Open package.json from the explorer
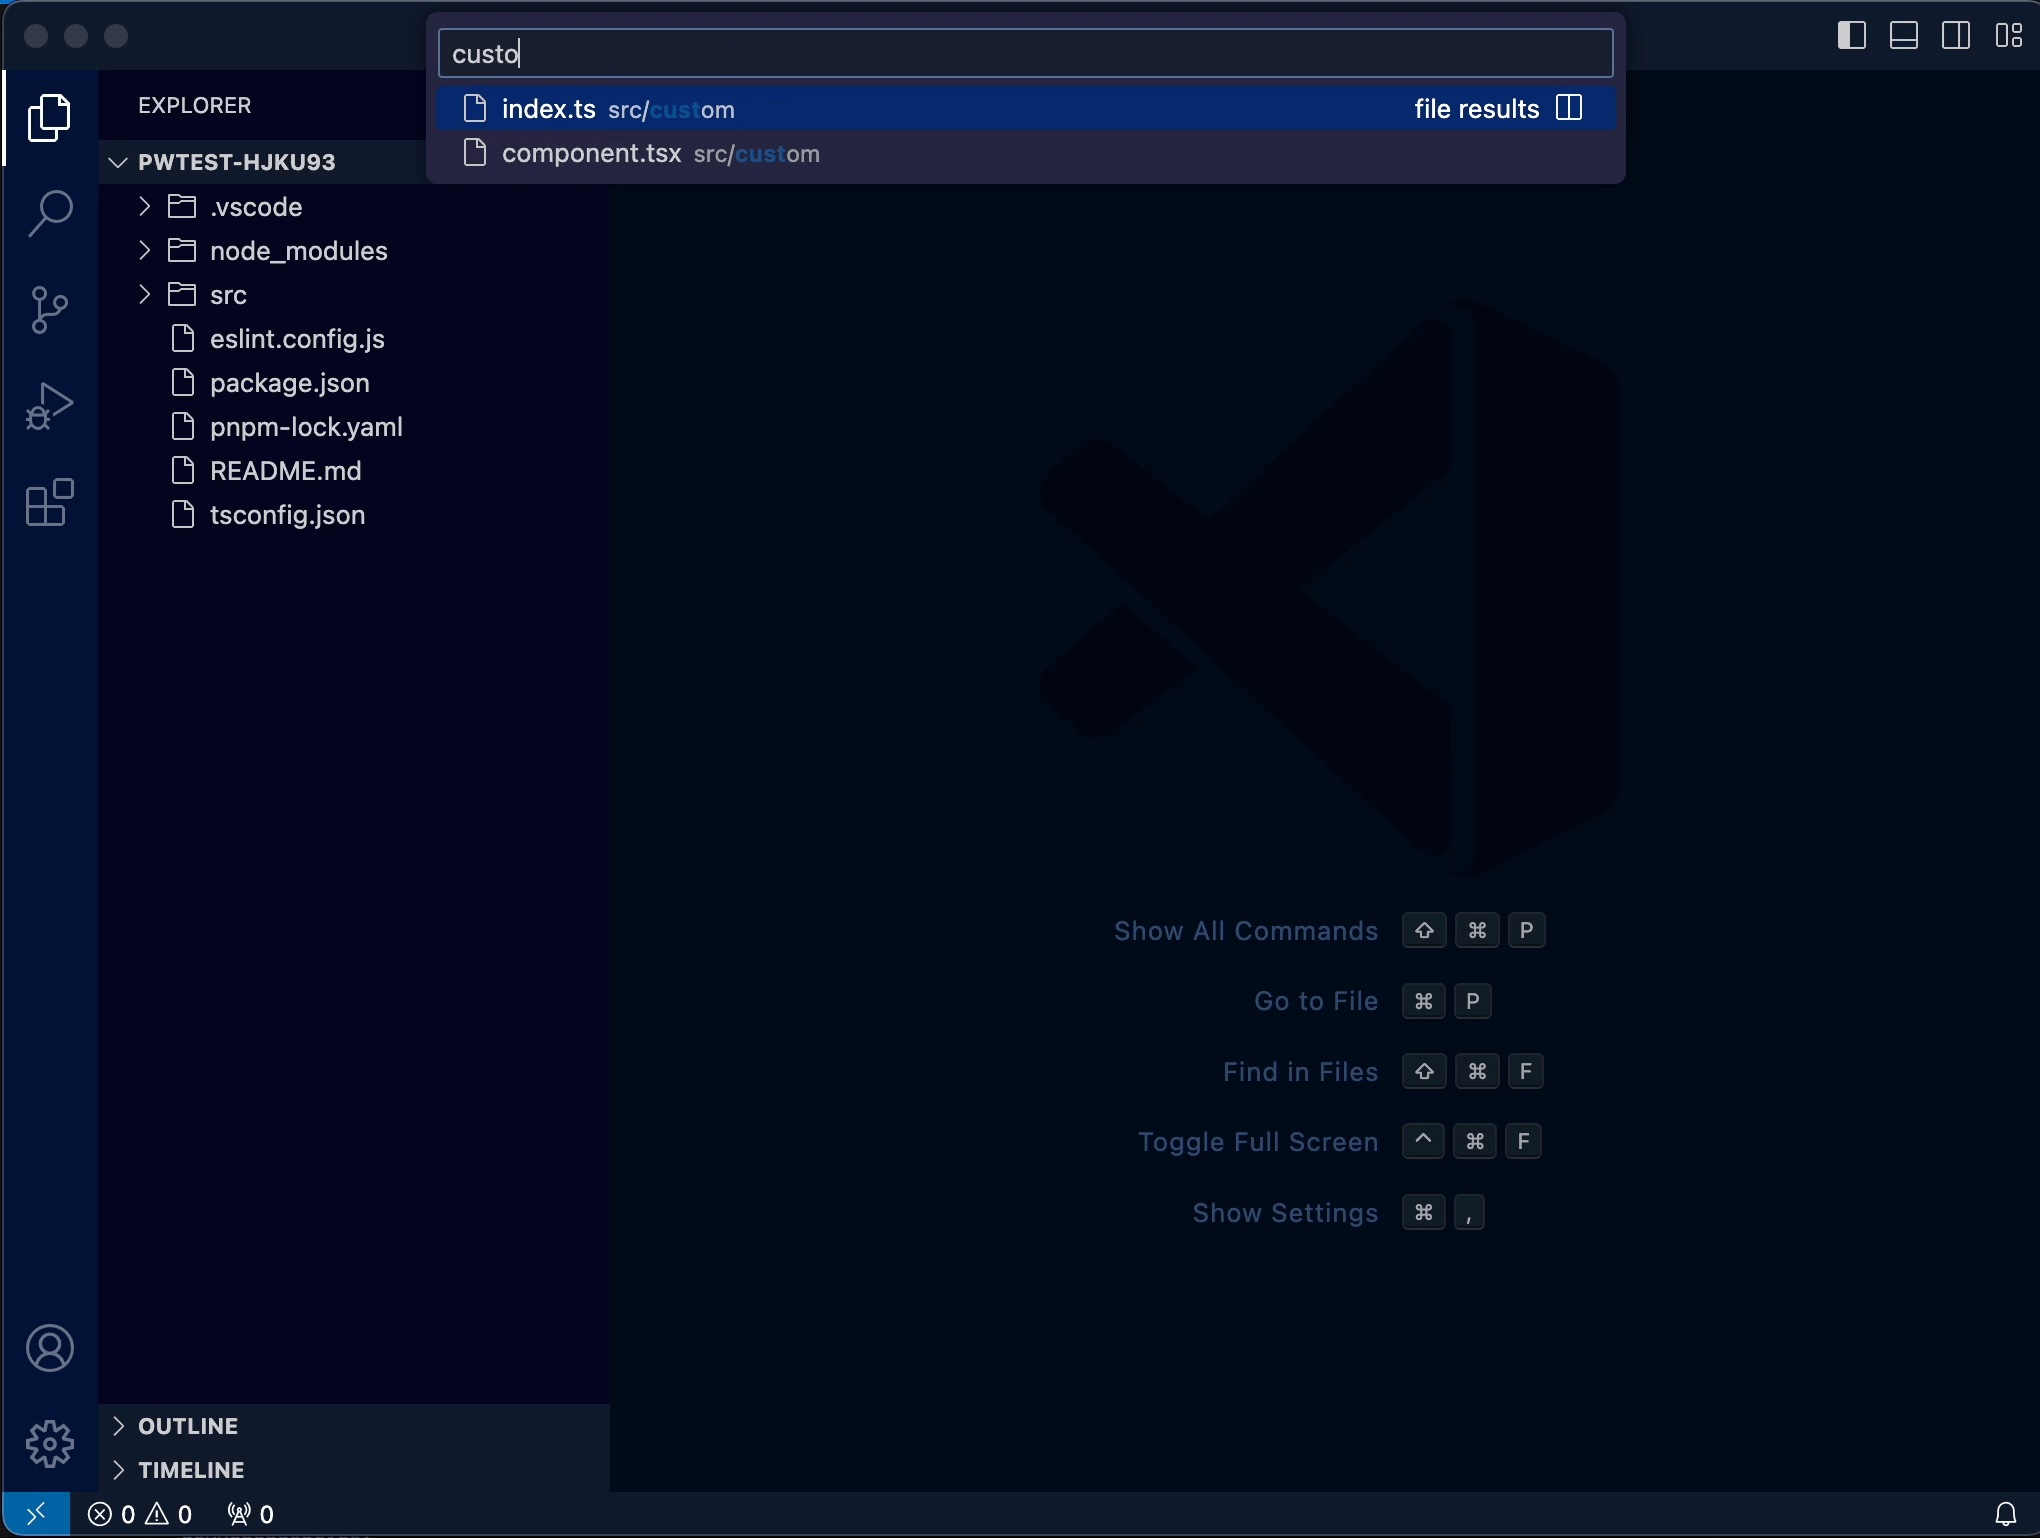Viewport: 2040px width, 1538px height. pyautogui.click(x=289, y=383)
